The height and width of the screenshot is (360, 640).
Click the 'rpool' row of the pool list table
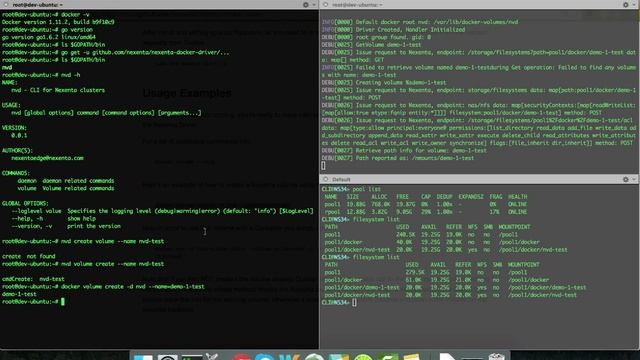tap(426, 212)
